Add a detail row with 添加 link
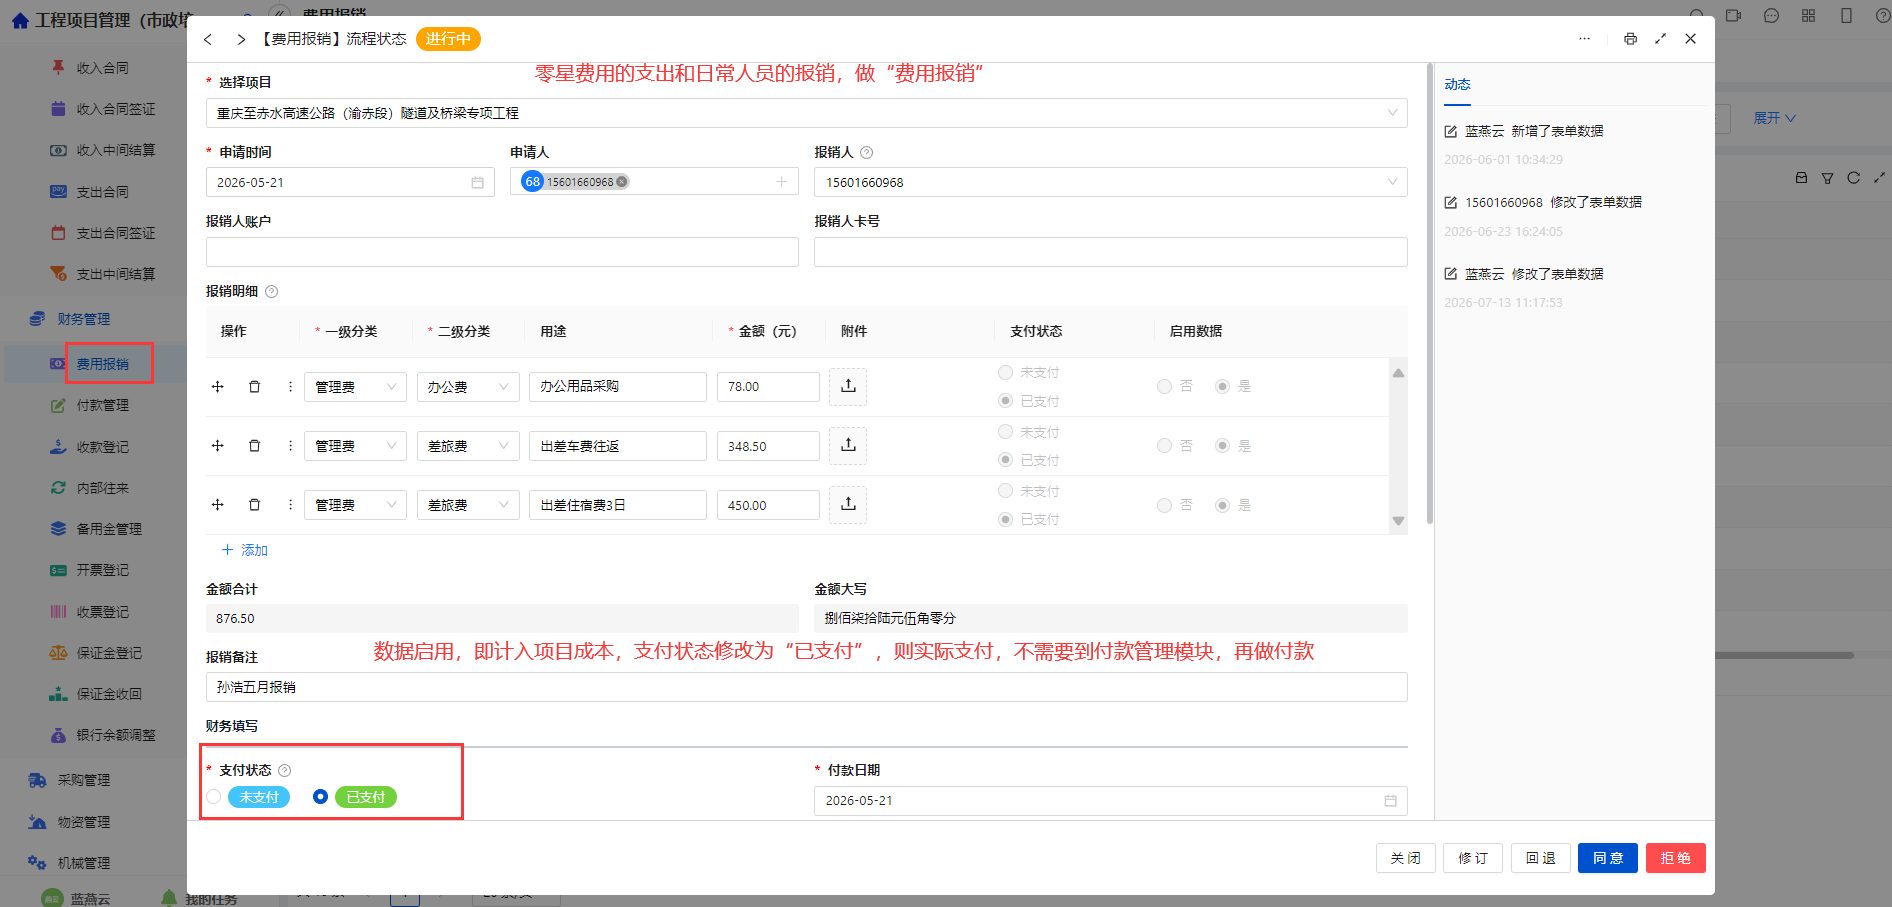The height and width of the screenshot is (907, 1892). pyautogui.click(x=245, y=550)
